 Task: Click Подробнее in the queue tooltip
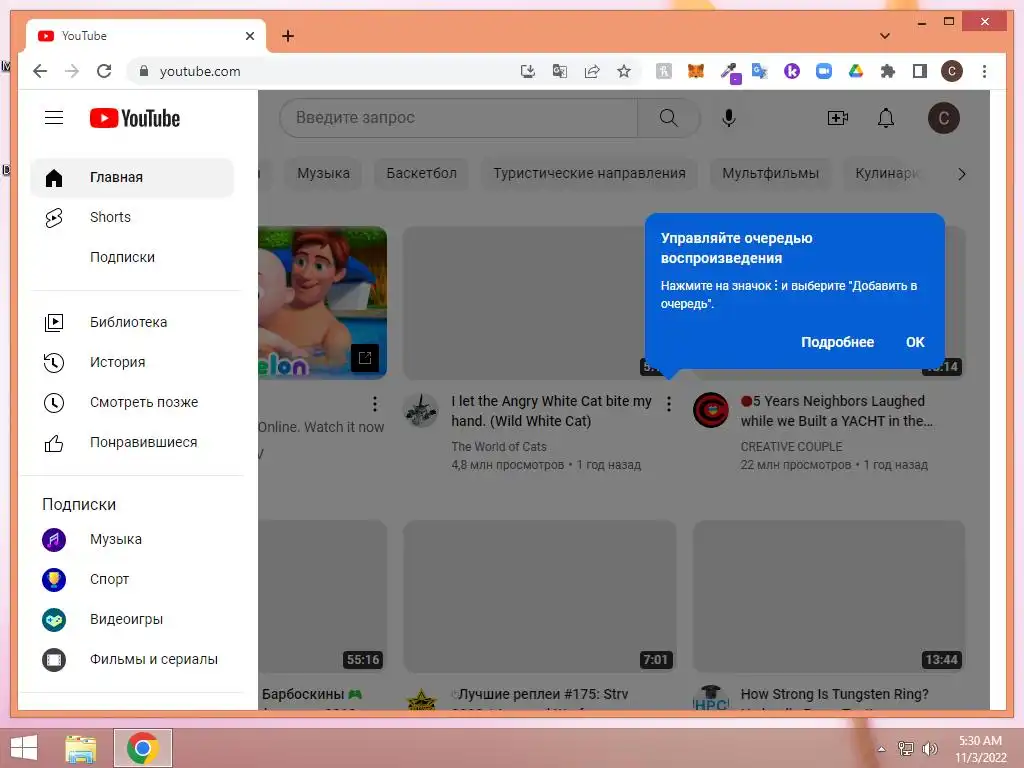[837, 342]
